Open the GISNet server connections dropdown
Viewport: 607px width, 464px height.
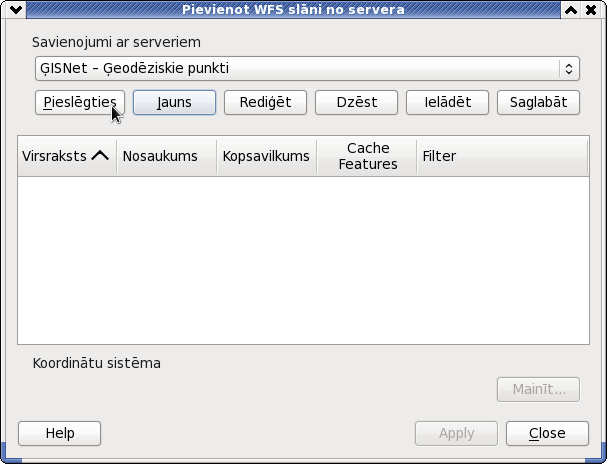click(307, 68)
